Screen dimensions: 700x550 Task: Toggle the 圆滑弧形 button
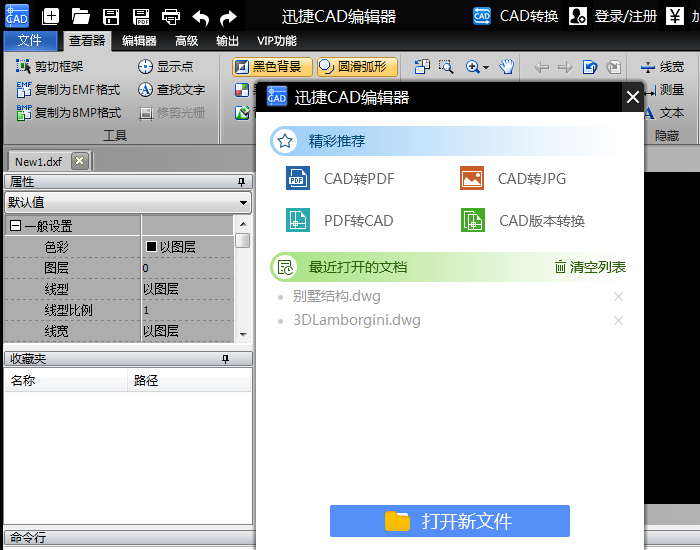358,67
